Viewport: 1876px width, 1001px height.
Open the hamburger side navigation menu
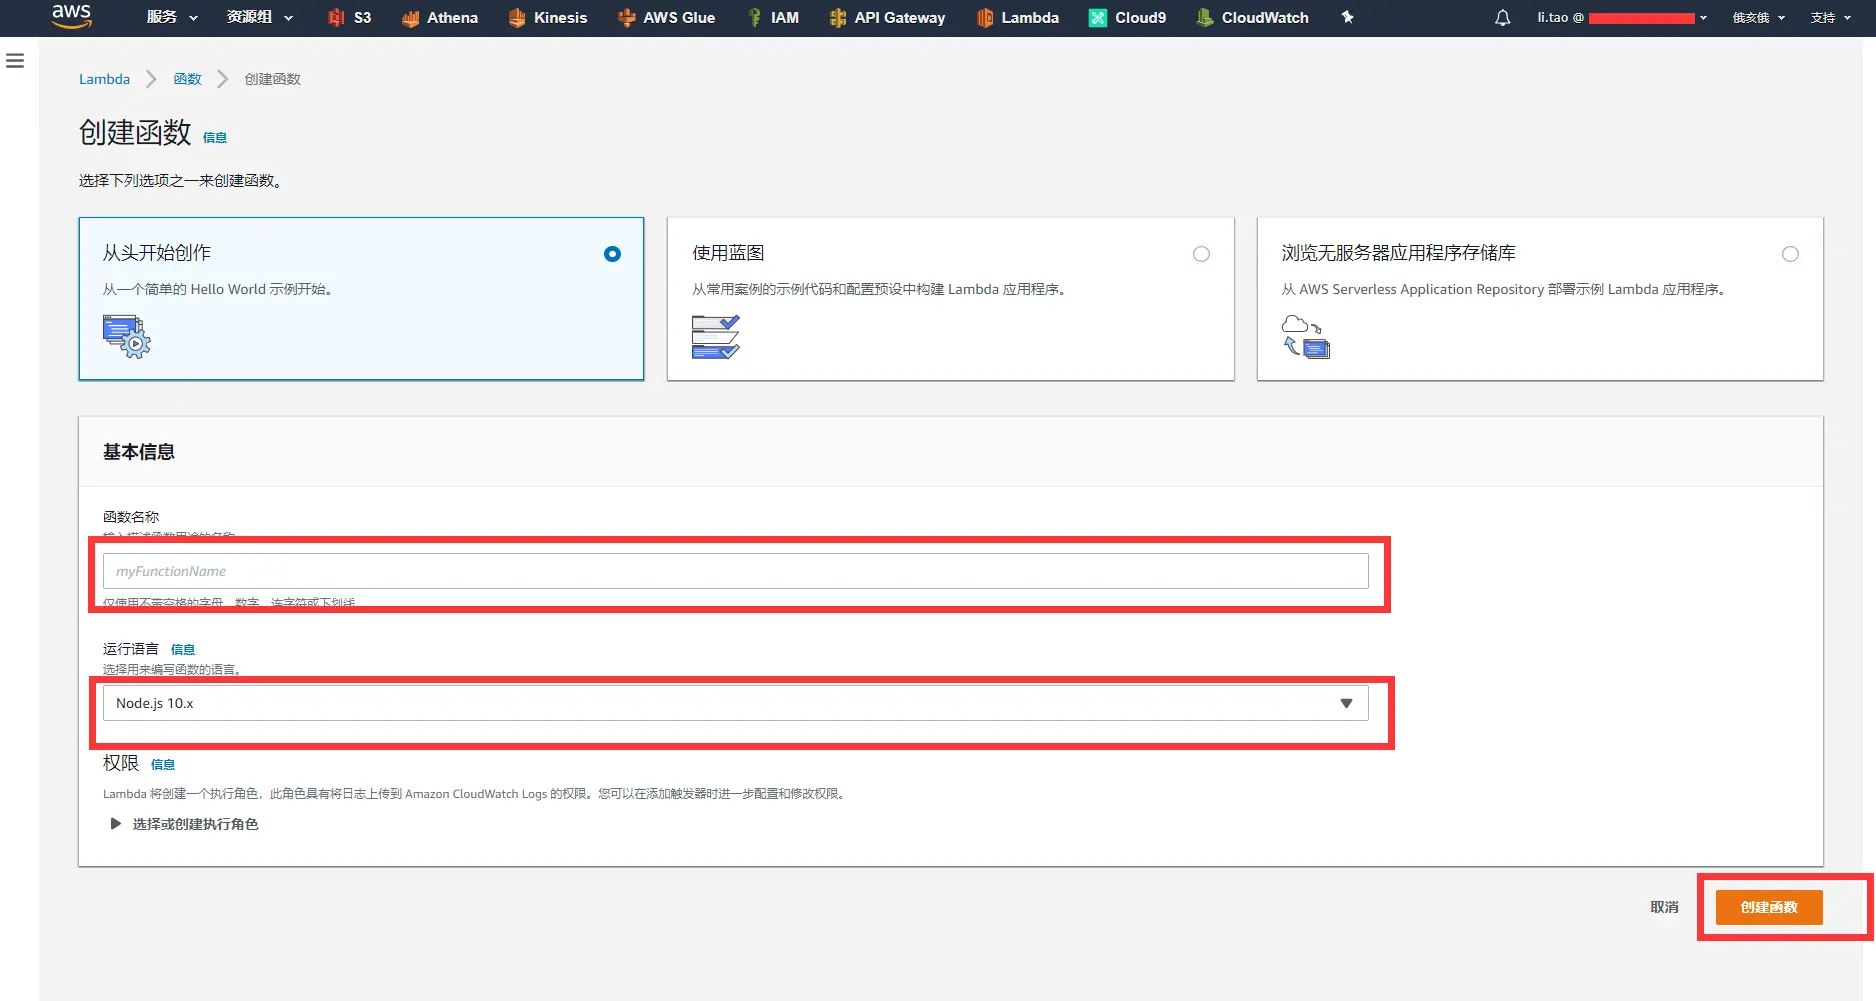[x=15, y=61]
